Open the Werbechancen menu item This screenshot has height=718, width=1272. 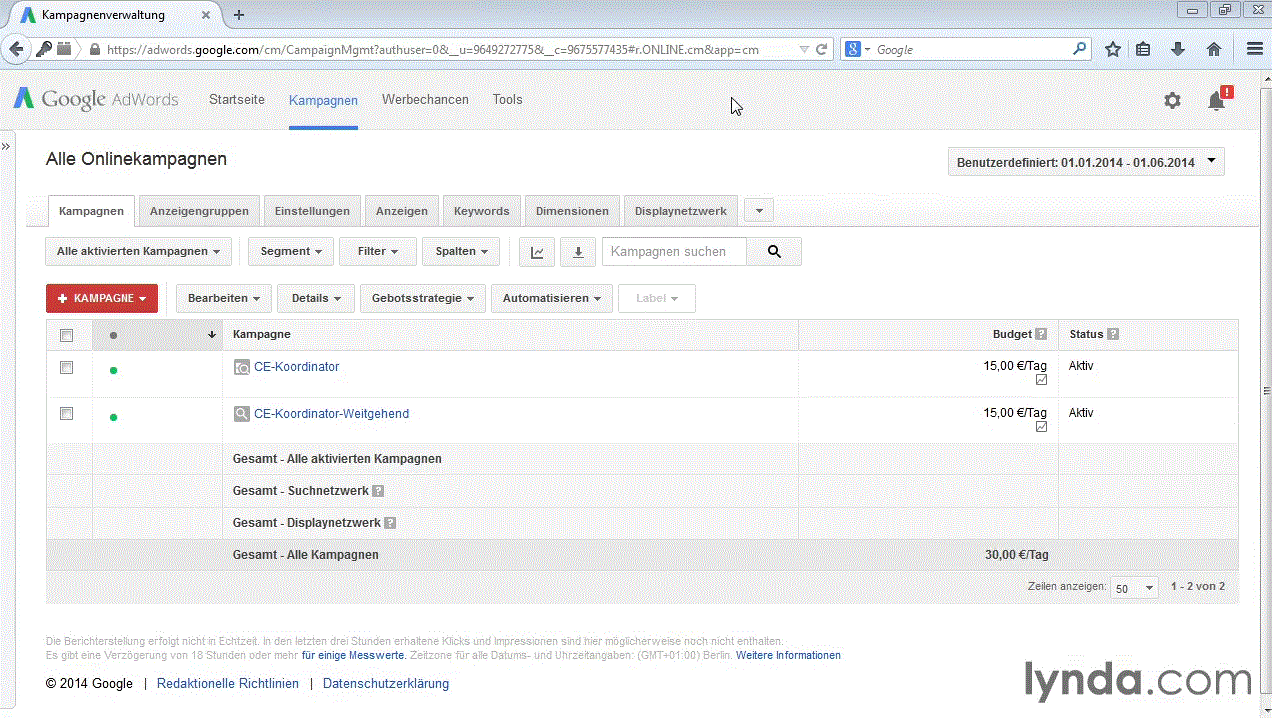425,100
